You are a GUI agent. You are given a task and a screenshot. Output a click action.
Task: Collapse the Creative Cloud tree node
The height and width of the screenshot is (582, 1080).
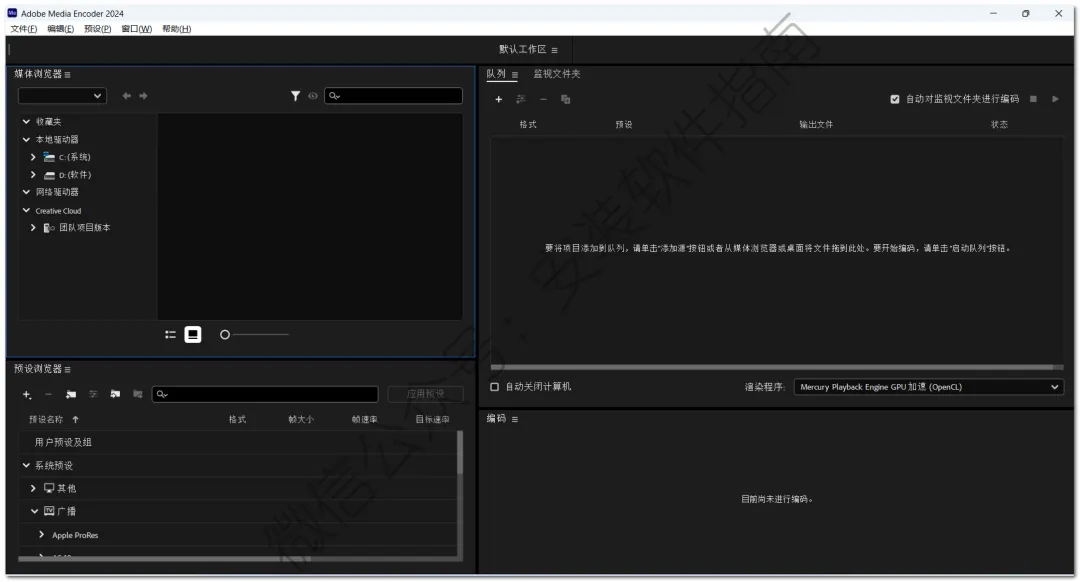point(26,210)
